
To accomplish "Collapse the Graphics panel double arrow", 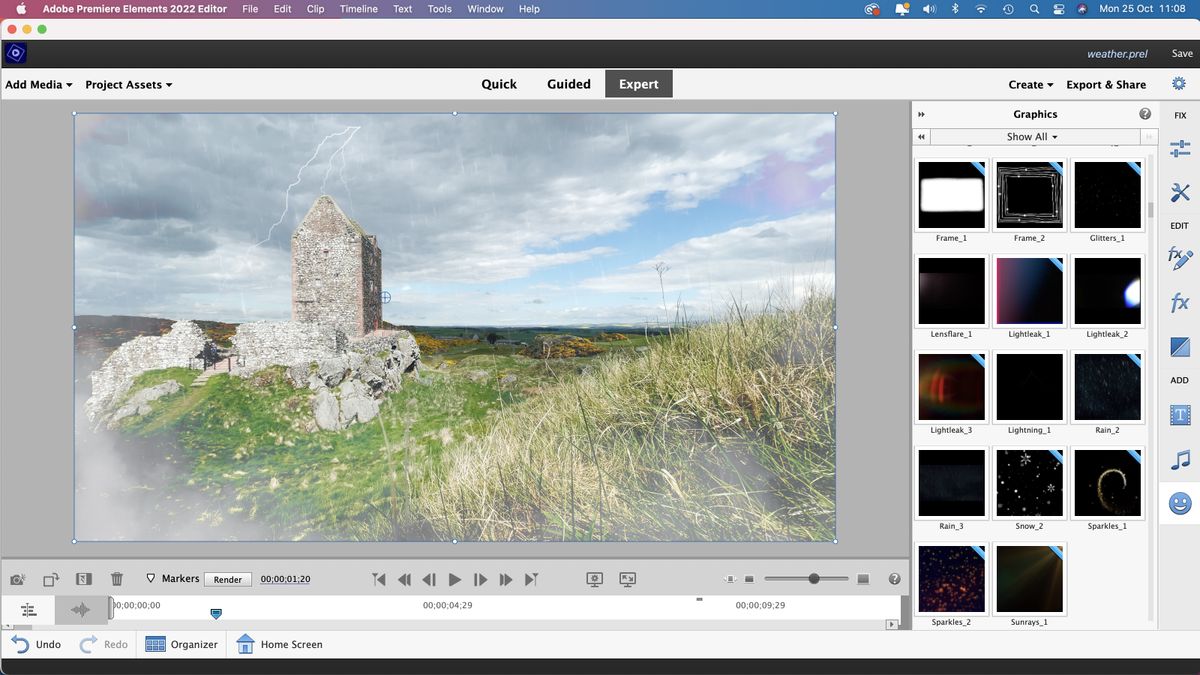I will (x=921, y=114).
